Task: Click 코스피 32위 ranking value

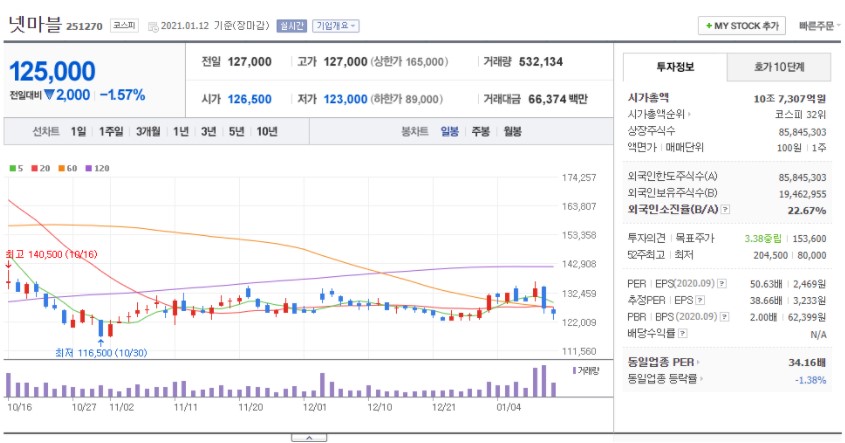Action: 801,115
